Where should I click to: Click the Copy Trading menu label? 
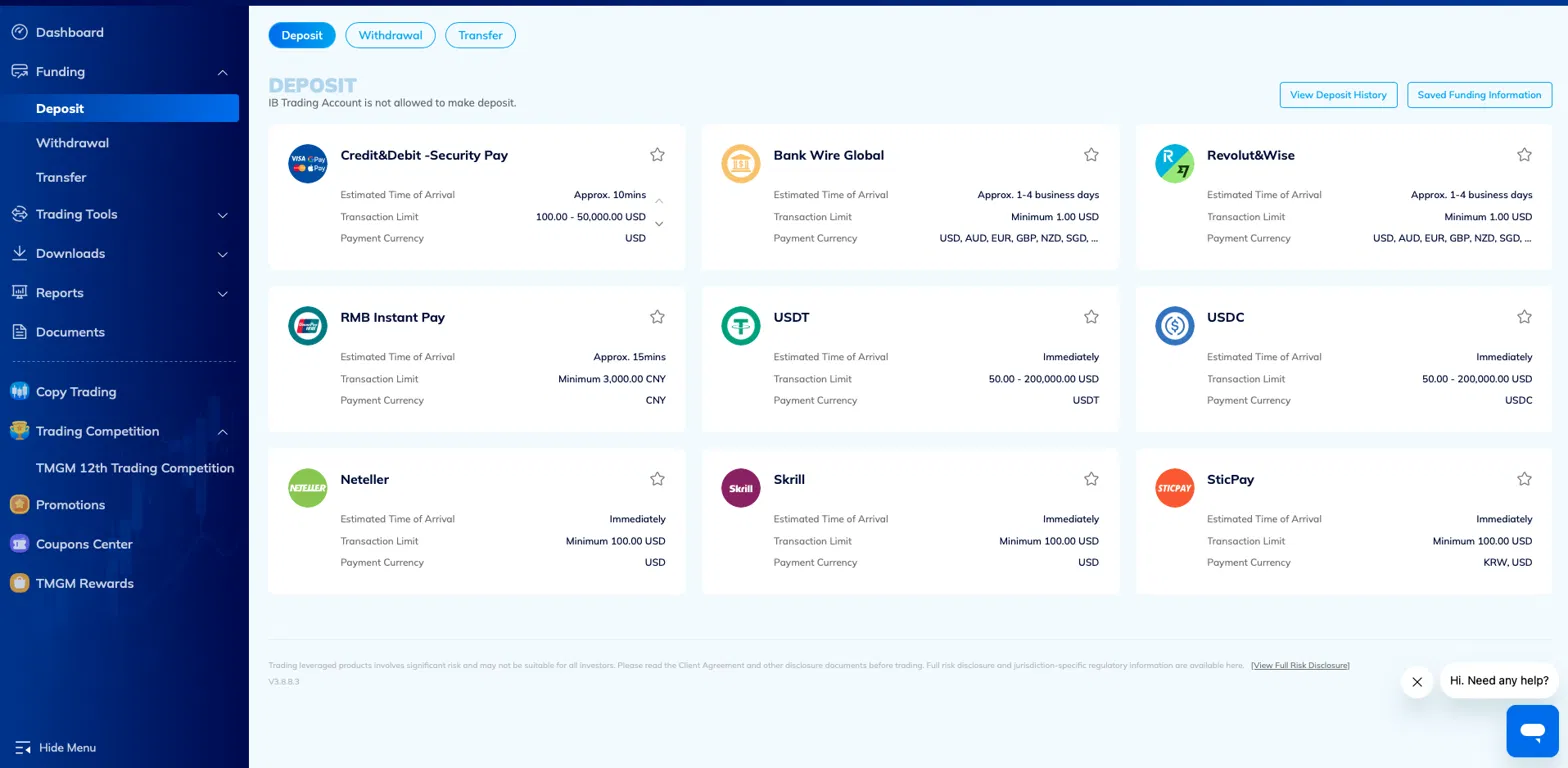coord(76,392)
